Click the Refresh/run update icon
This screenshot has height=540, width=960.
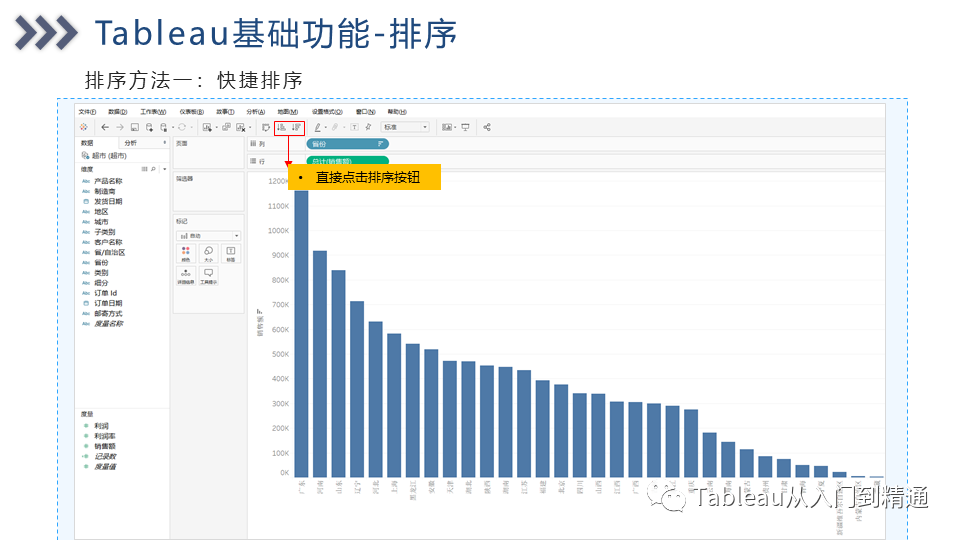(x=182, y=127)
